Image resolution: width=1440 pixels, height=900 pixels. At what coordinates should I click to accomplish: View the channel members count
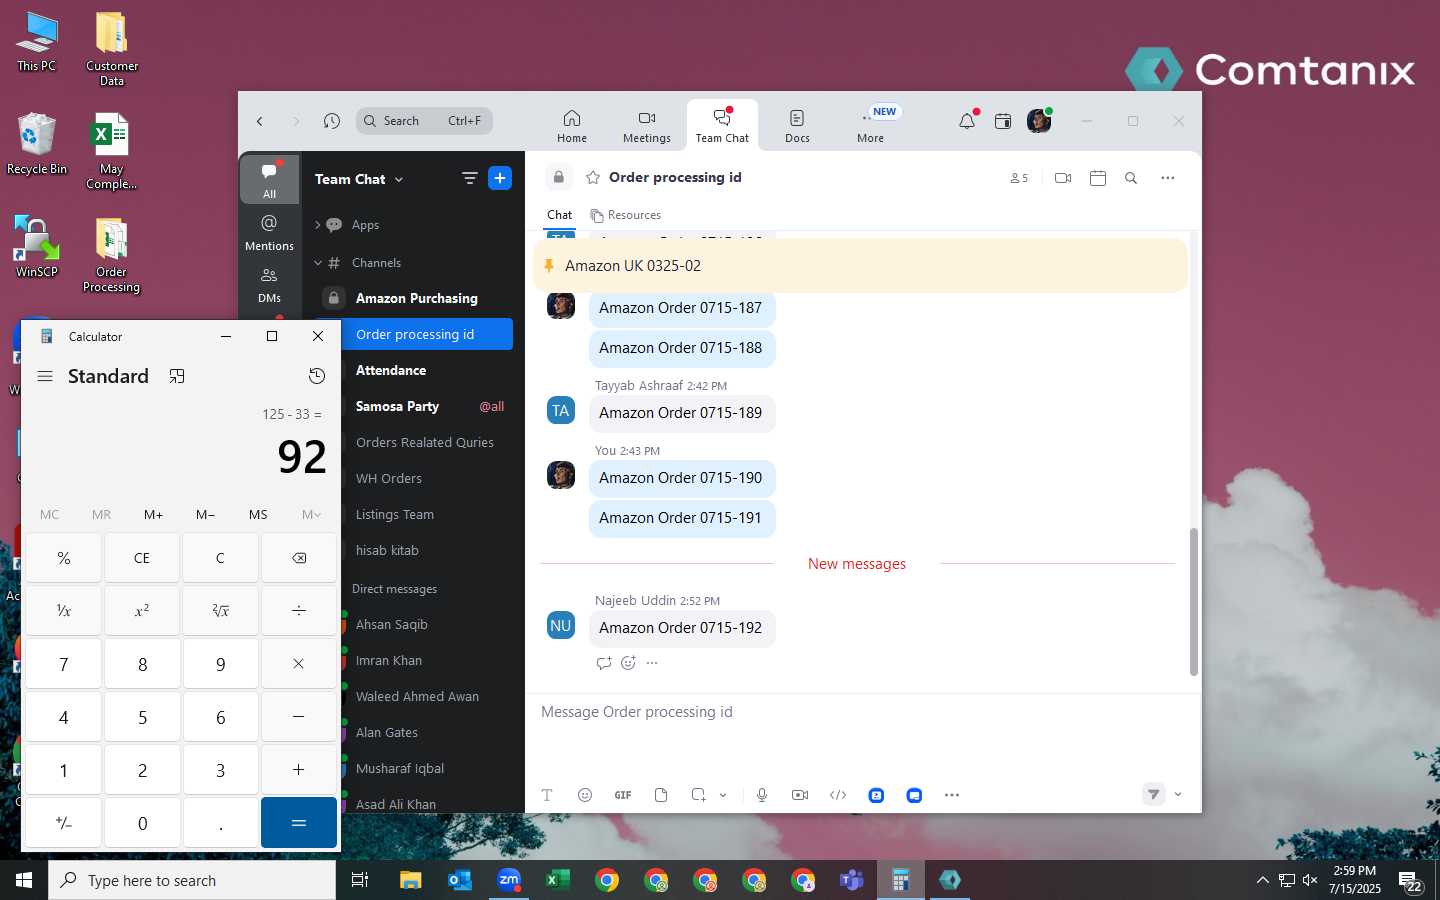pyautogui.click(x=1019, y=178)
